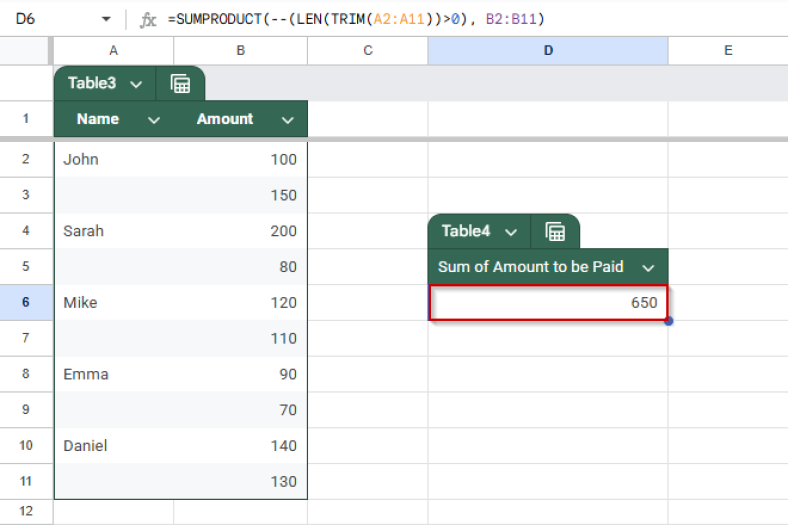
Task: Click Emma's amount cell showing 90
Action: point(240,374)
